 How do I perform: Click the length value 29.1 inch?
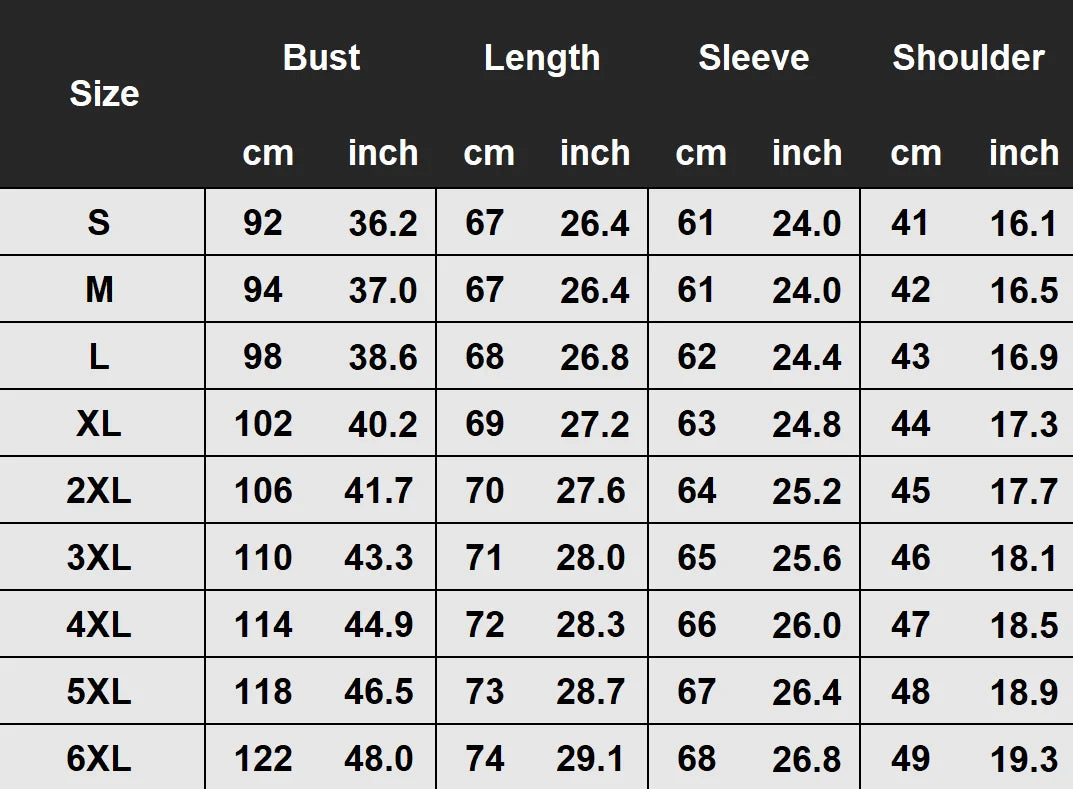591,759
